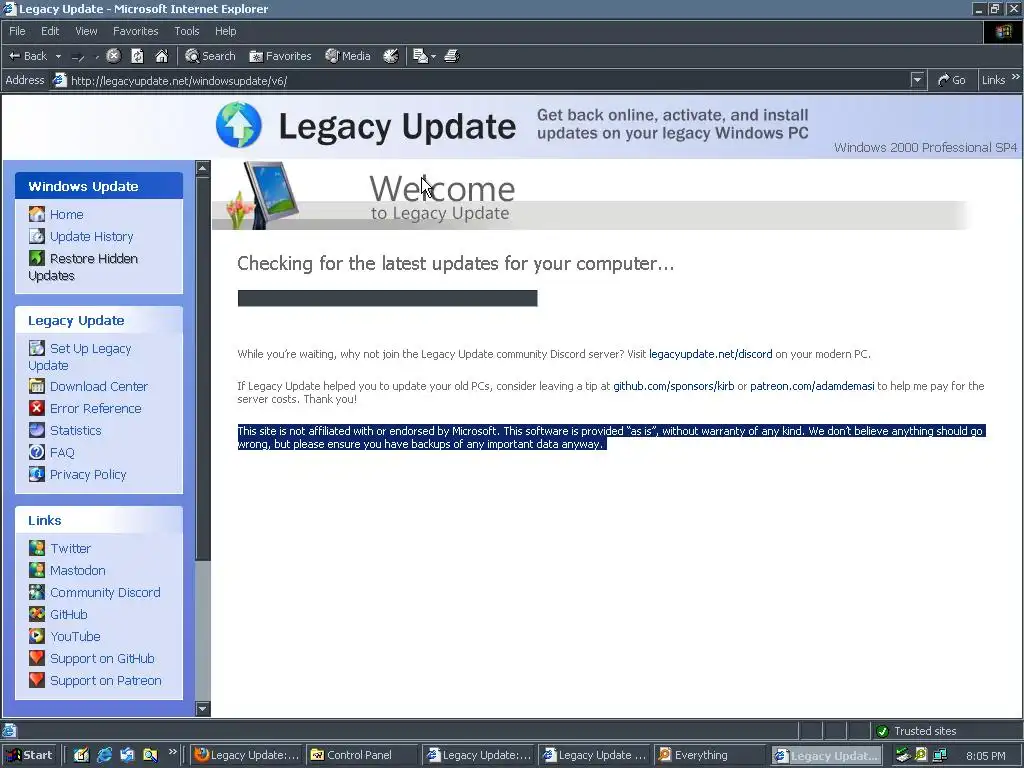Click the Mail toolbar icon
Viewport: 1024px width, 768px height.
click(421, 56)
